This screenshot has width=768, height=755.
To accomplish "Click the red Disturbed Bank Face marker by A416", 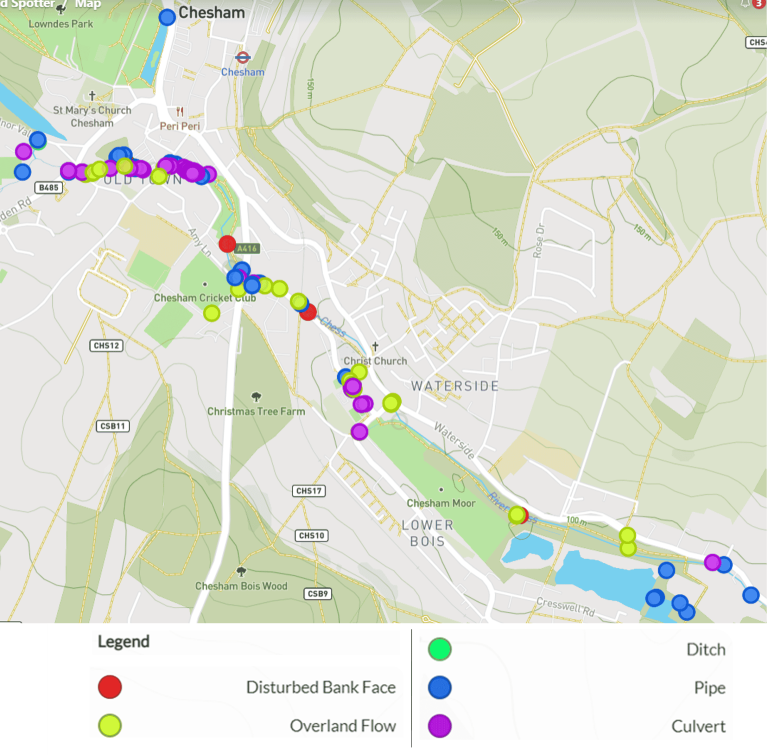I will coord(227,244).
